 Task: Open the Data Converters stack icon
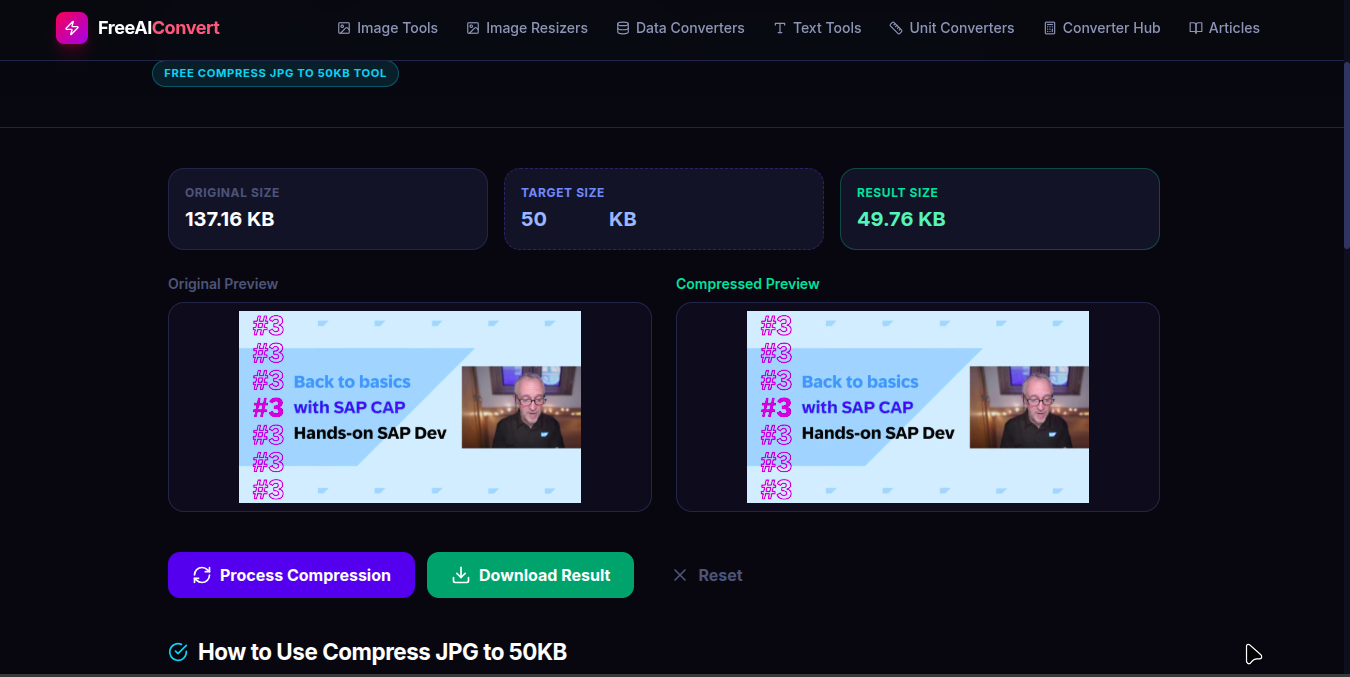pos(623,28)
